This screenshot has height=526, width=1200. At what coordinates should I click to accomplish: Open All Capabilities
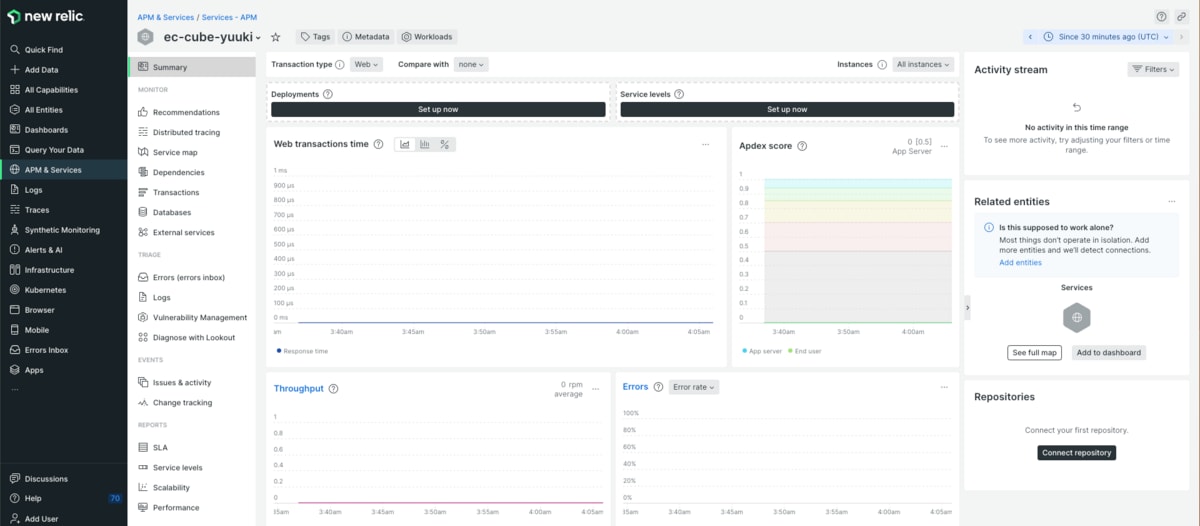(x=51, y=90)
